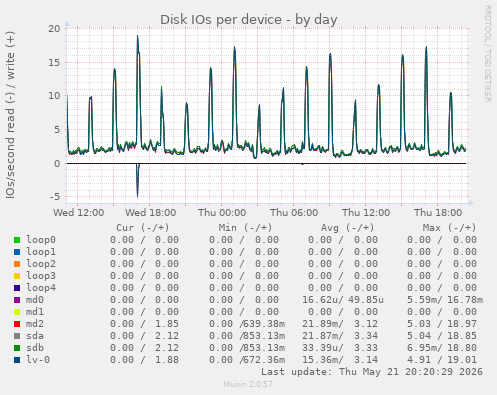
Task: Select the 'lv-0' legend label
Action: click(38, 360)
